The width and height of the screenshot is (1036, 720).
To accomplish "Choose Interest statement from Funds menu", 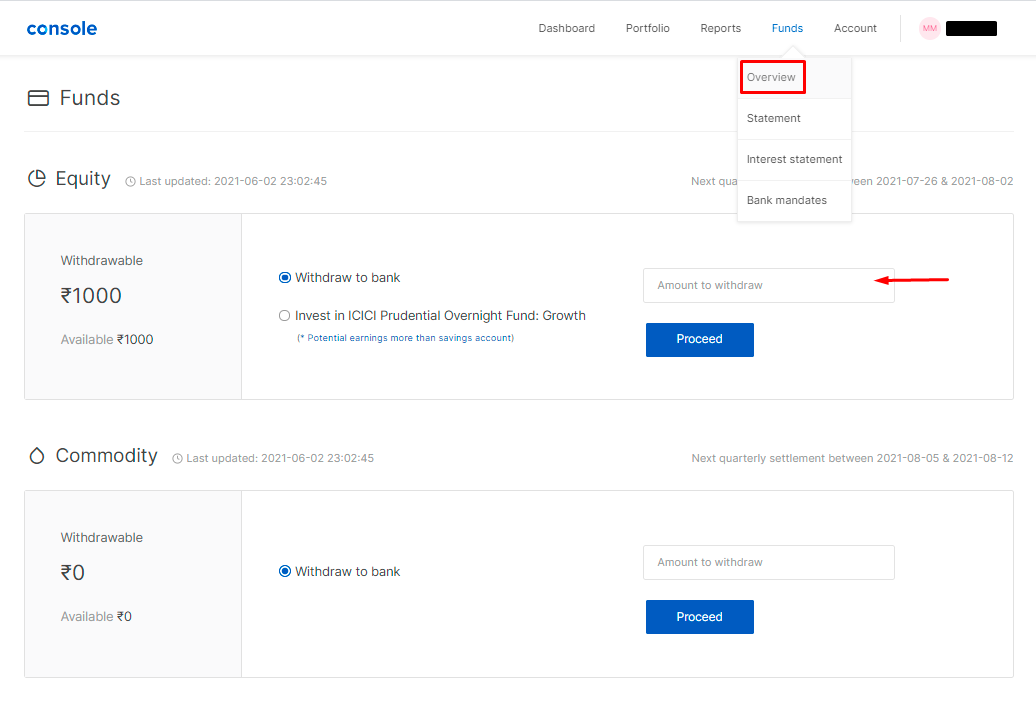I will click(794, 159).
